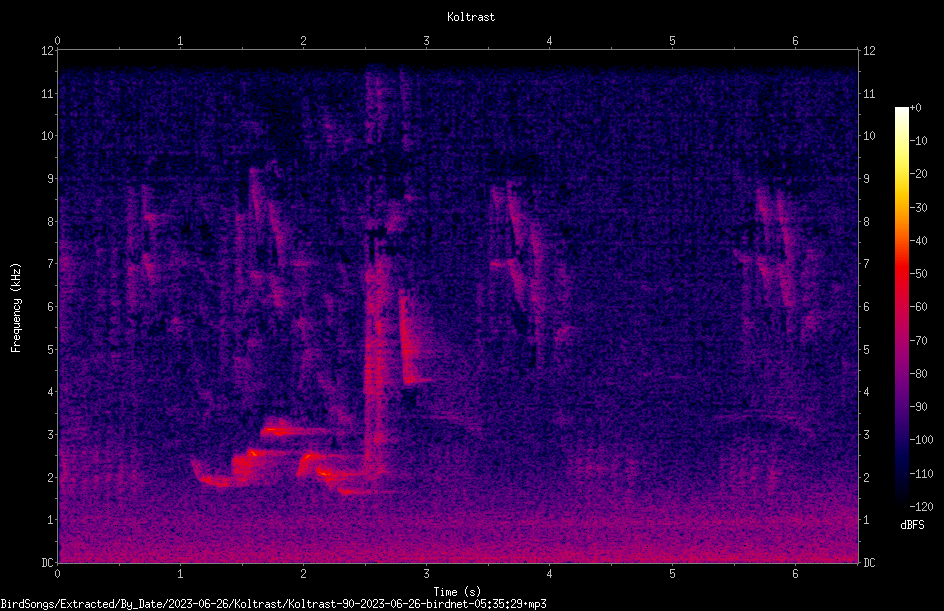Click the Time (s) axis label
944x611 pixels.
tap(457, 592)
